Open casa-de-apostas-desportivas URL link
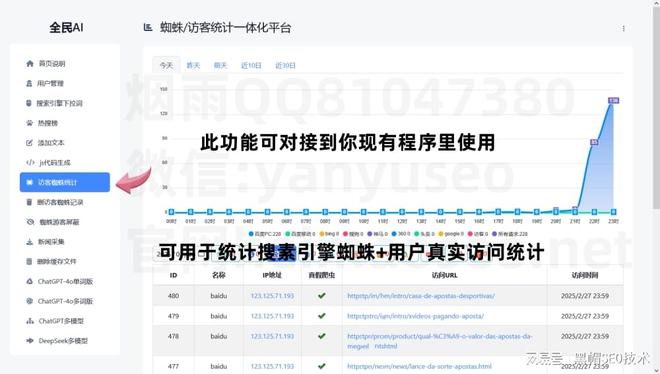Viewport: 660px width, 374px height. pyautogui.click(x=421, y=296)
